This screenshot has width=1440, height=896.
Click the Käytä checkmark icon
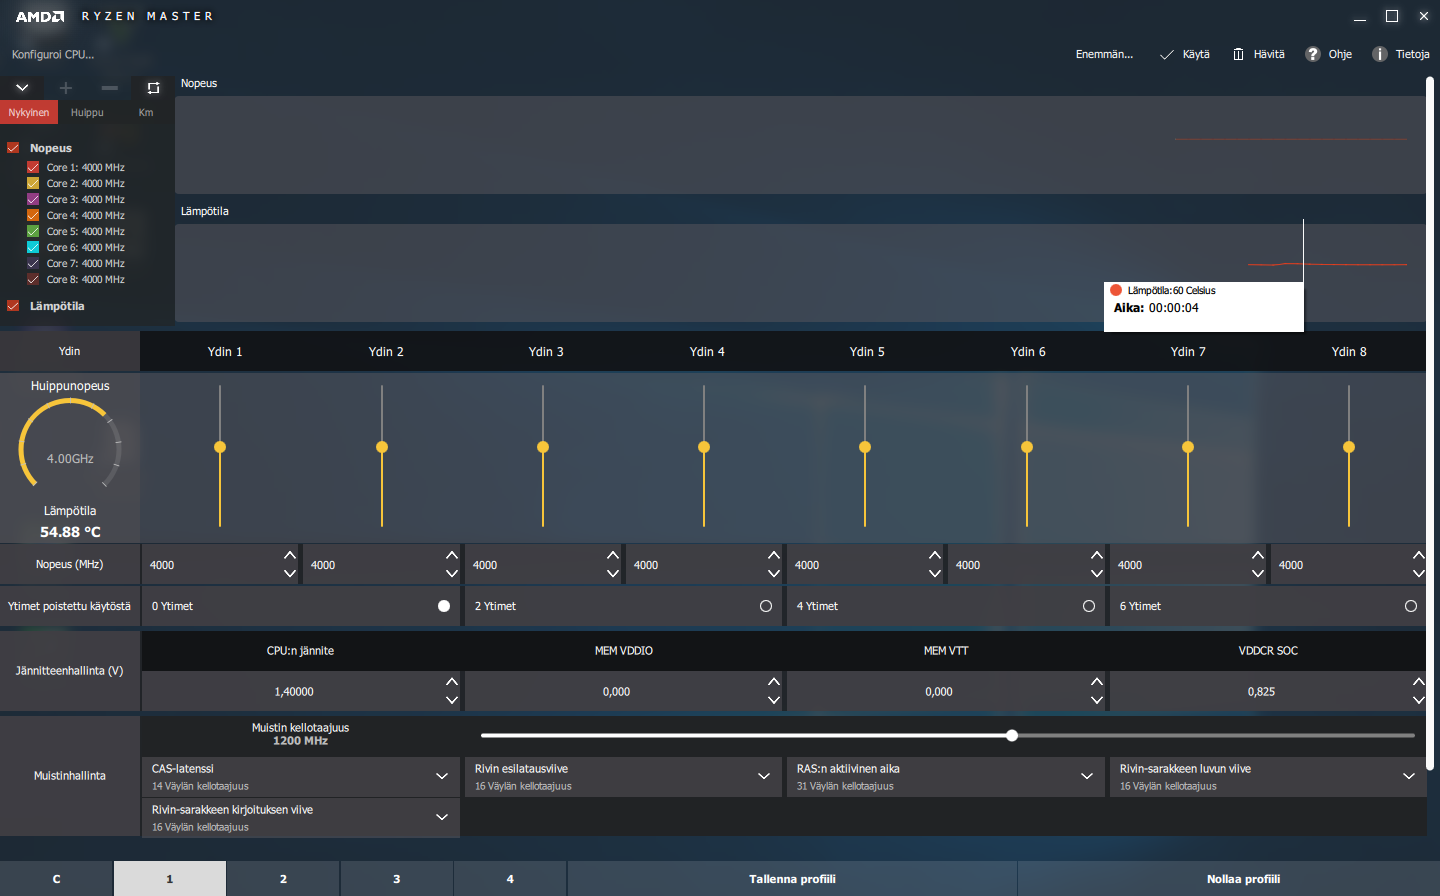pos(1166,55)
